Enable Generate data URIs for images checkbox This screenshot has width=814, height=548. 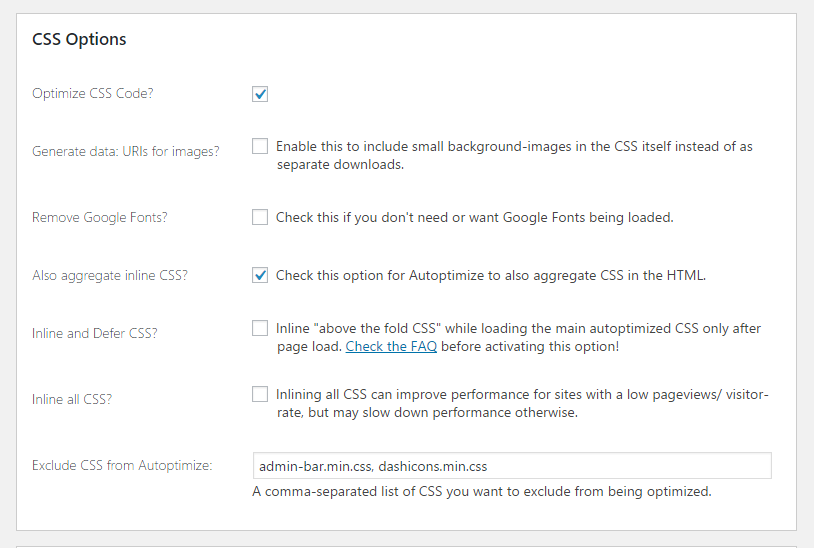pyautogui.click(x=260, y=147)
